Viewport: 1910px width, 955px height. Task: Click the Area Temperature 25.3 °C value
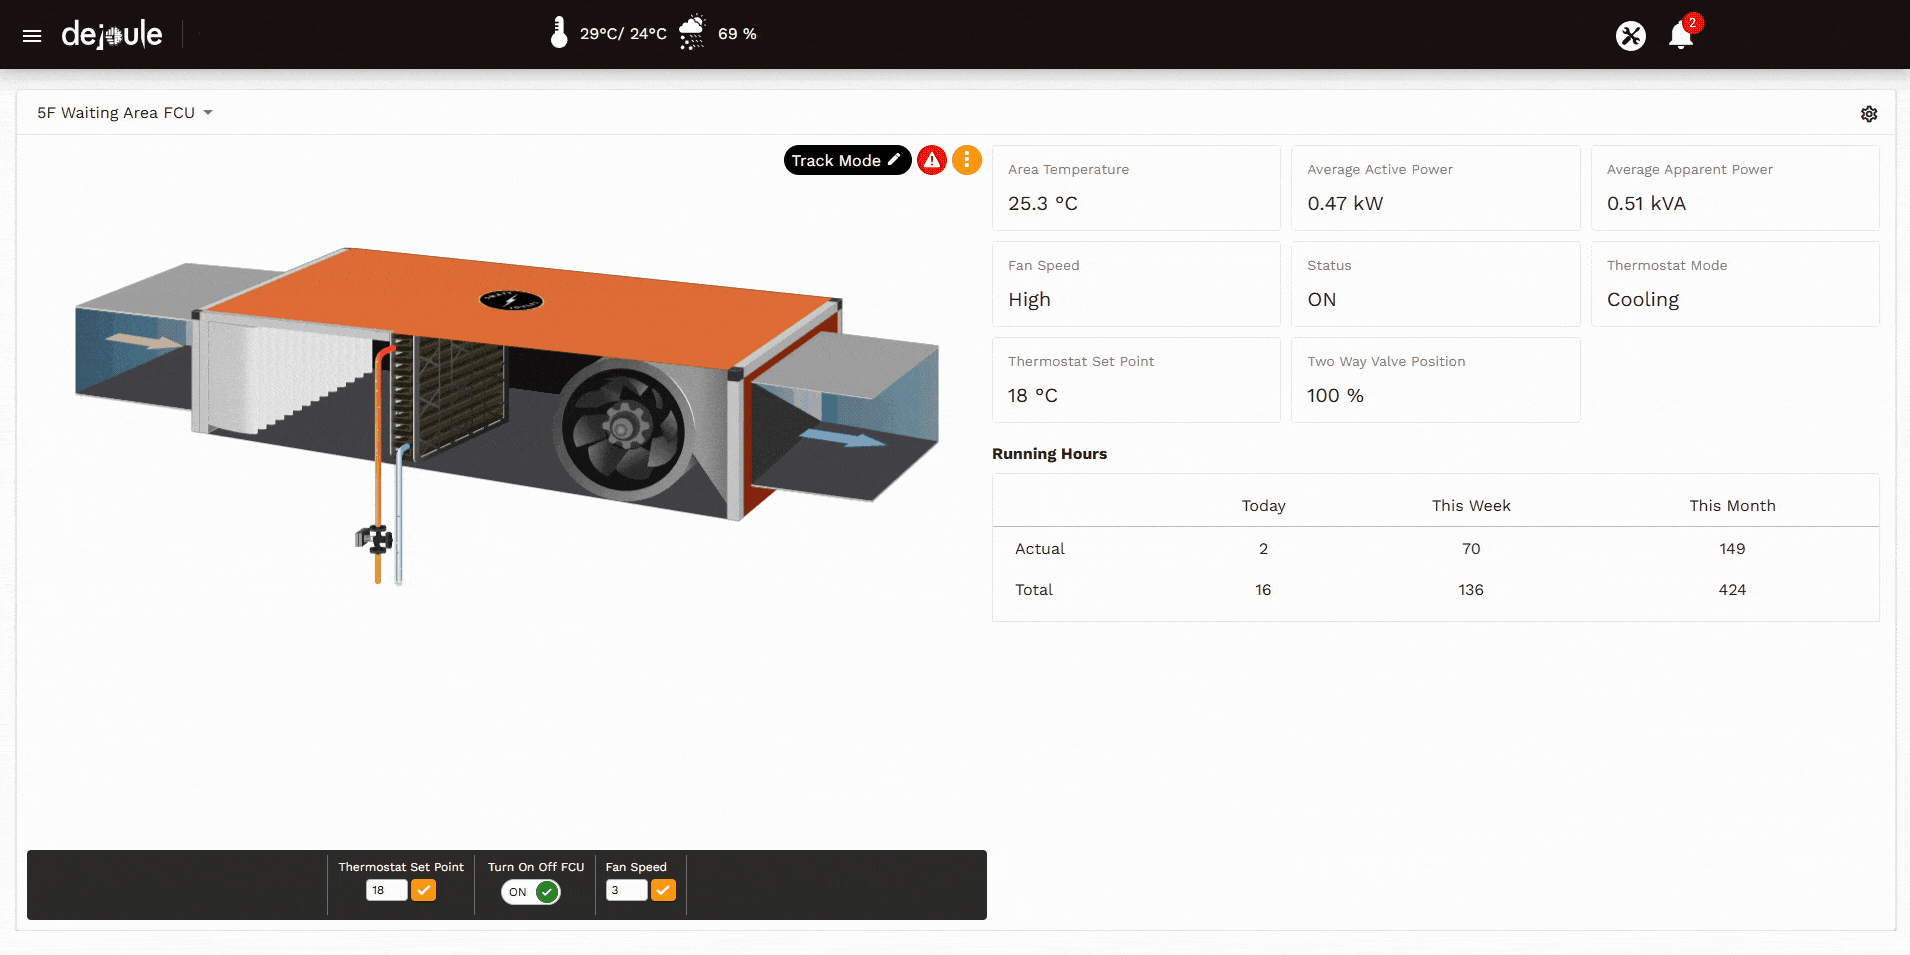(1043, 203)
